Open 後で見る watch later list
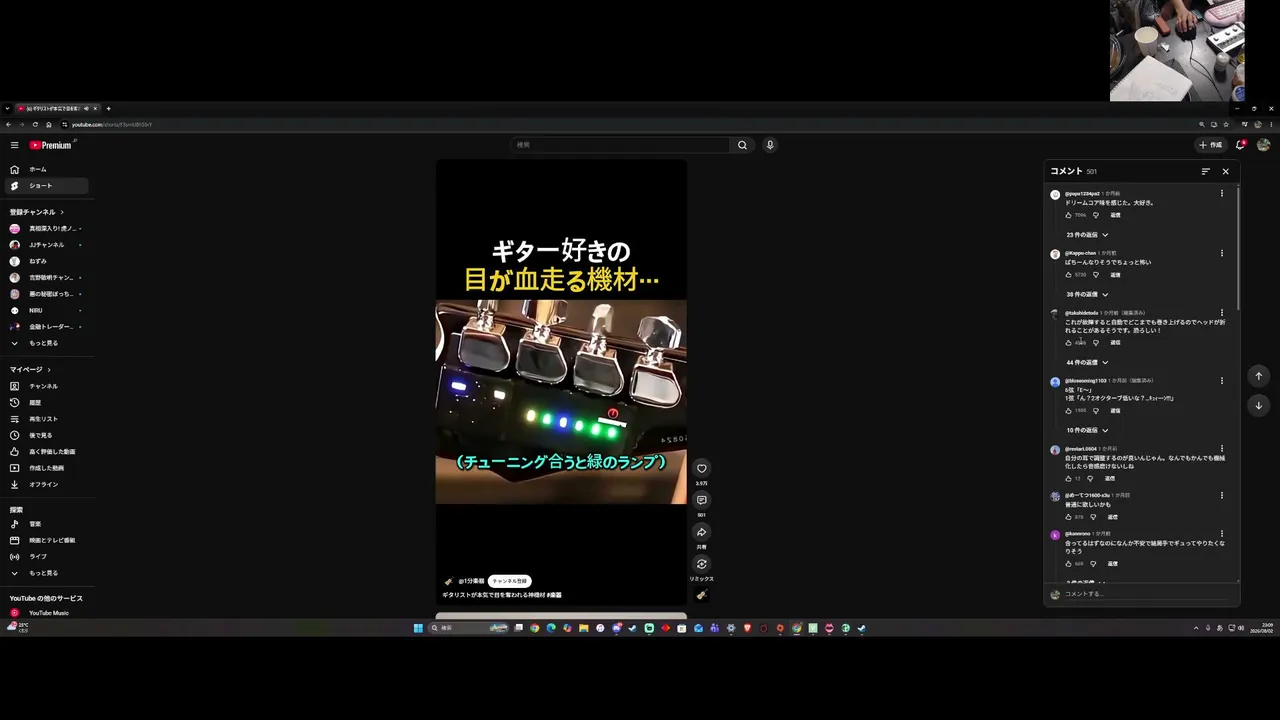1280x720 pixels. pos(48,435)
